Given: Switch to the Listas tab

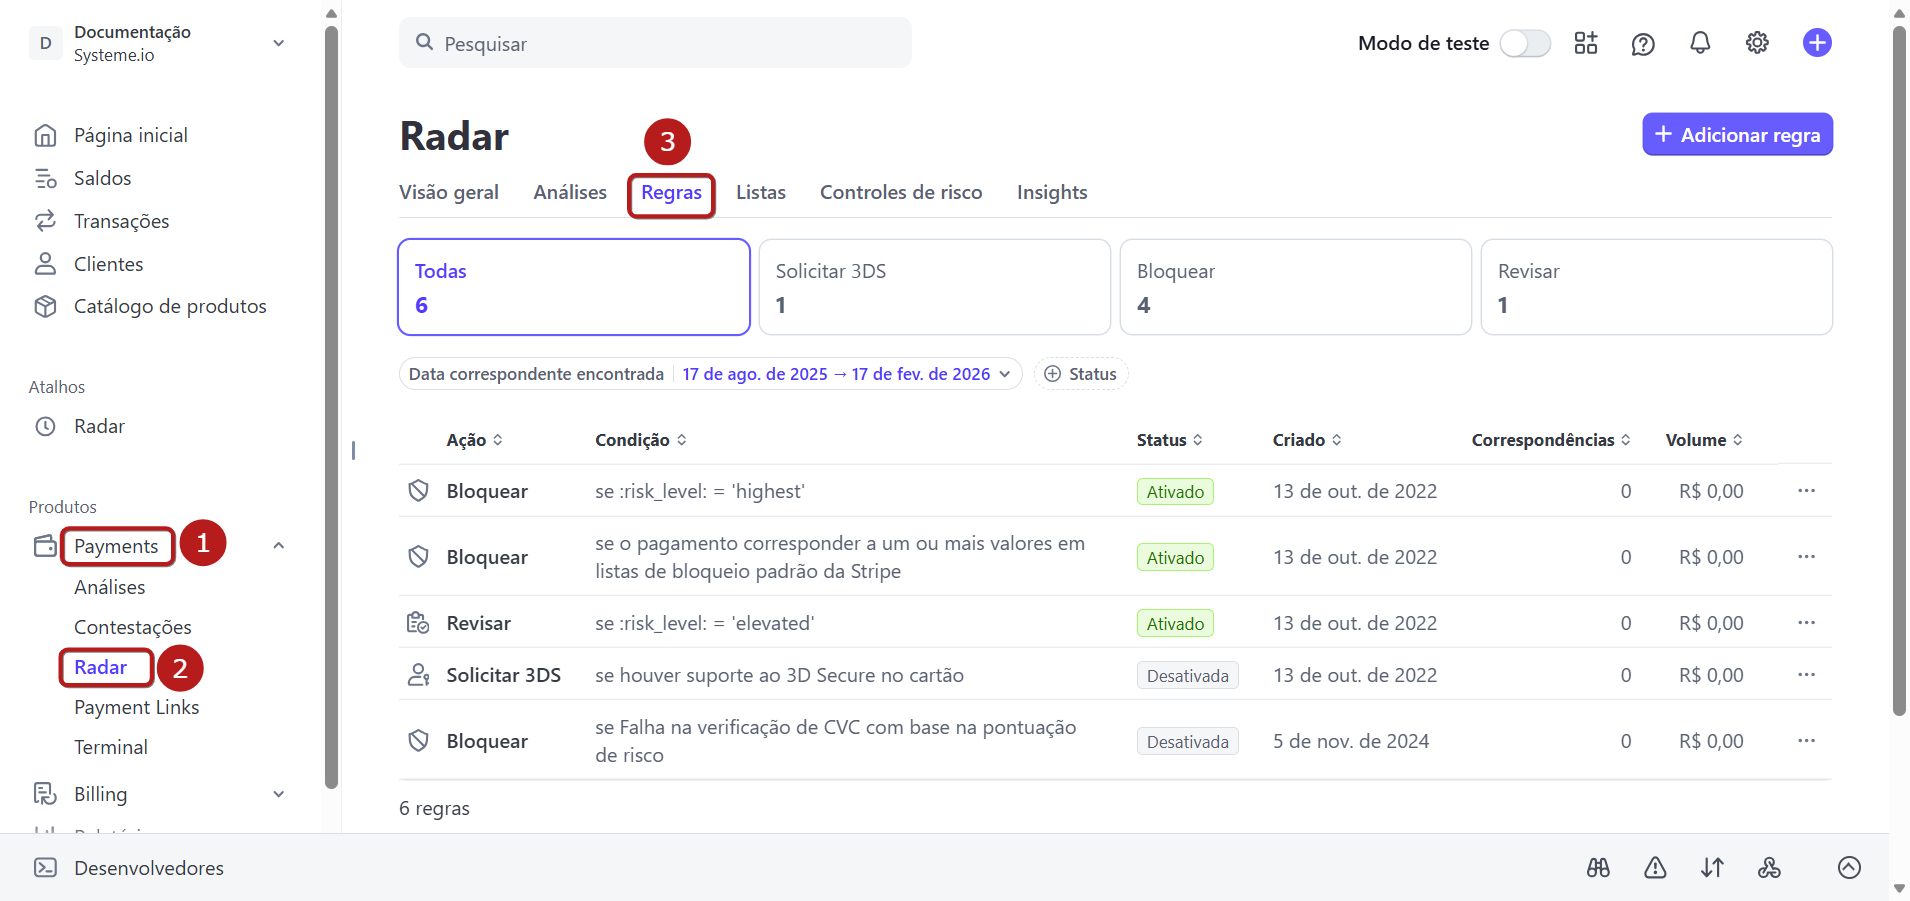Looking at the screenshot, I should coord(761,192).
